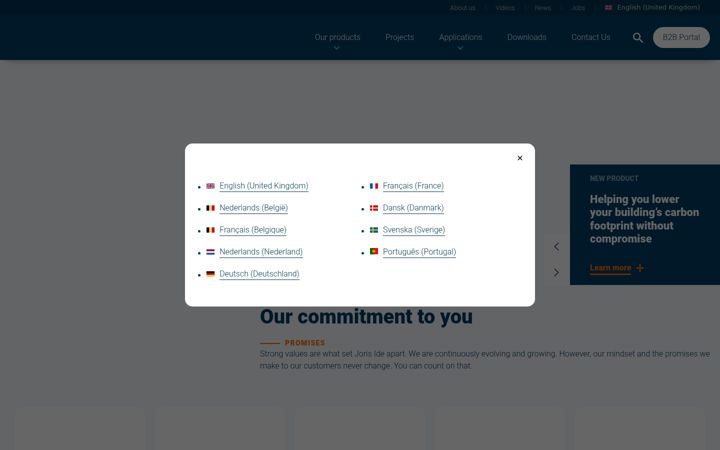The height and width of the screenshot is (450, 720).
Task: Open the search magnifier icon
Action: tap(637, 38)
